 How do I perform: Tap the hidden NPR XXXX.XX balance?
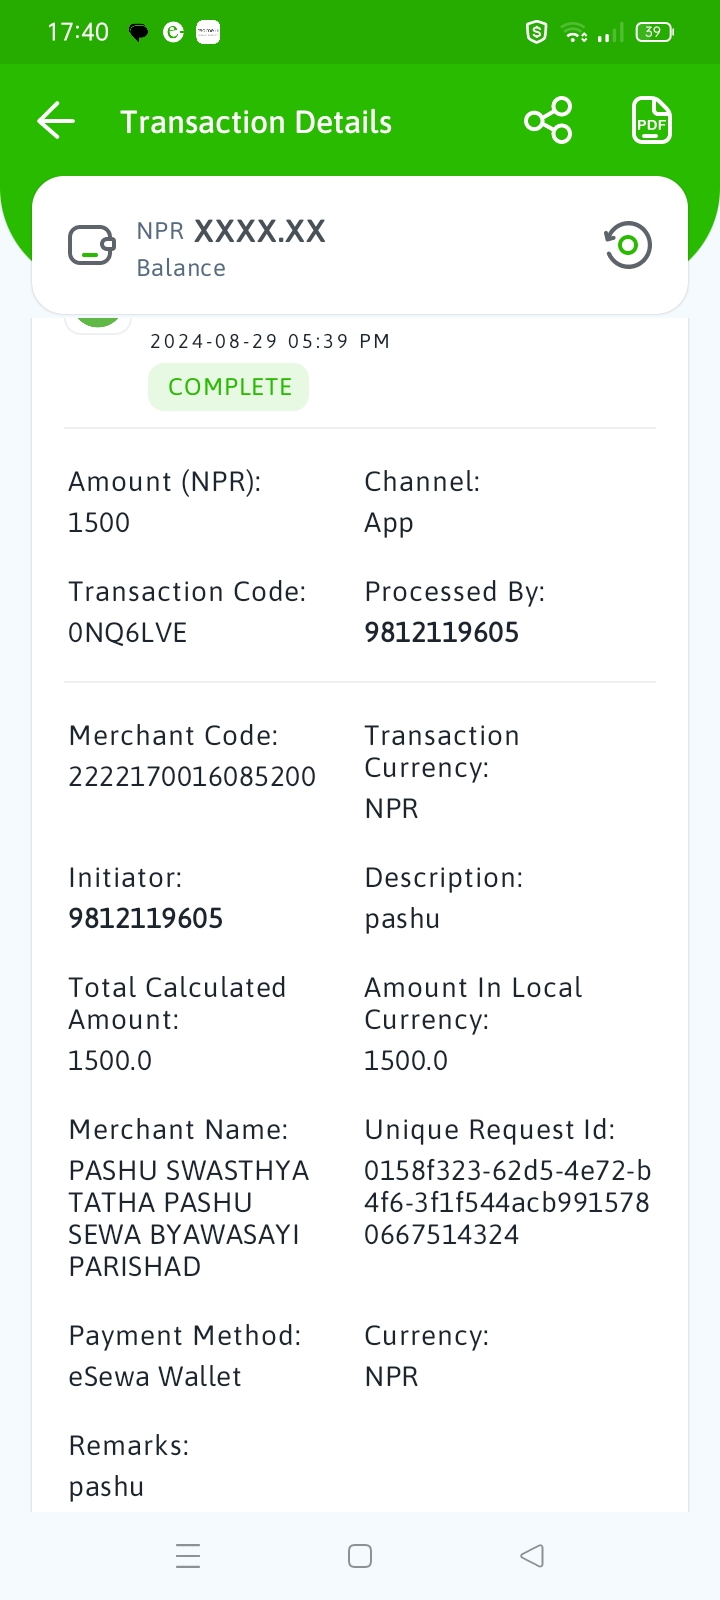pos(231,231)
